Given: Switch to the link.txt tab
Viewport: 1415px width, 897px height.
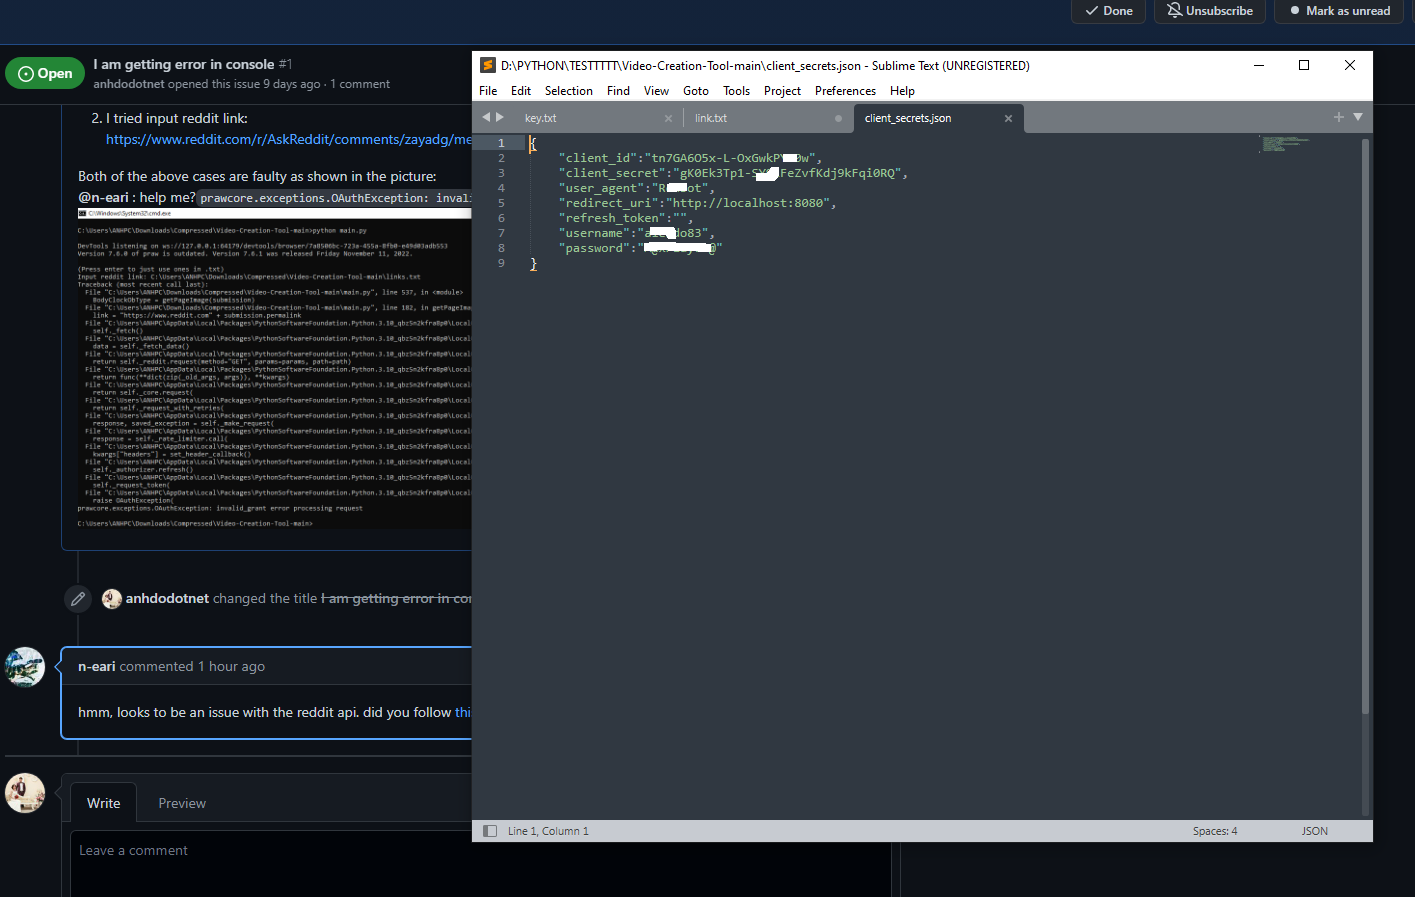Looking at the screenshot, I should tap(768, 118).
